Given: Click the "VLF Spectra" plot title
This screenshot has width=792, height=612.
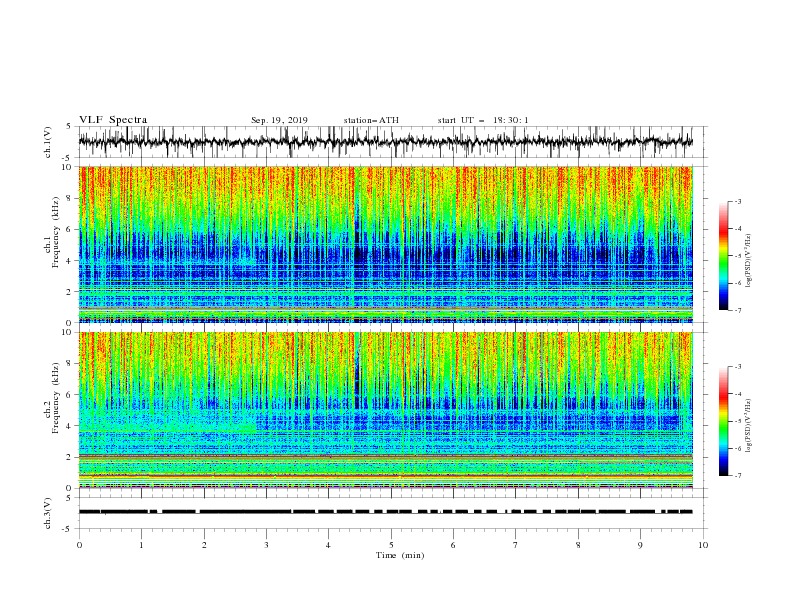Looking at the screenshot, I should coord(113,120).
